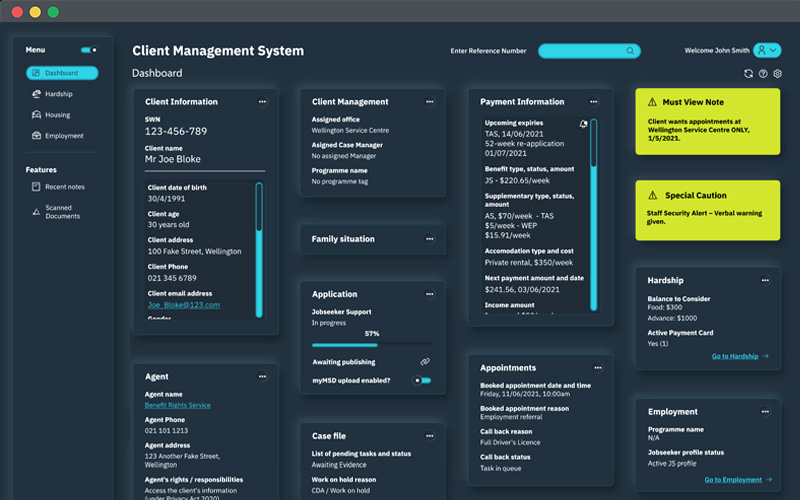Open Application card options menu
This screenshot has width=800, height=500.
[430, 294]
